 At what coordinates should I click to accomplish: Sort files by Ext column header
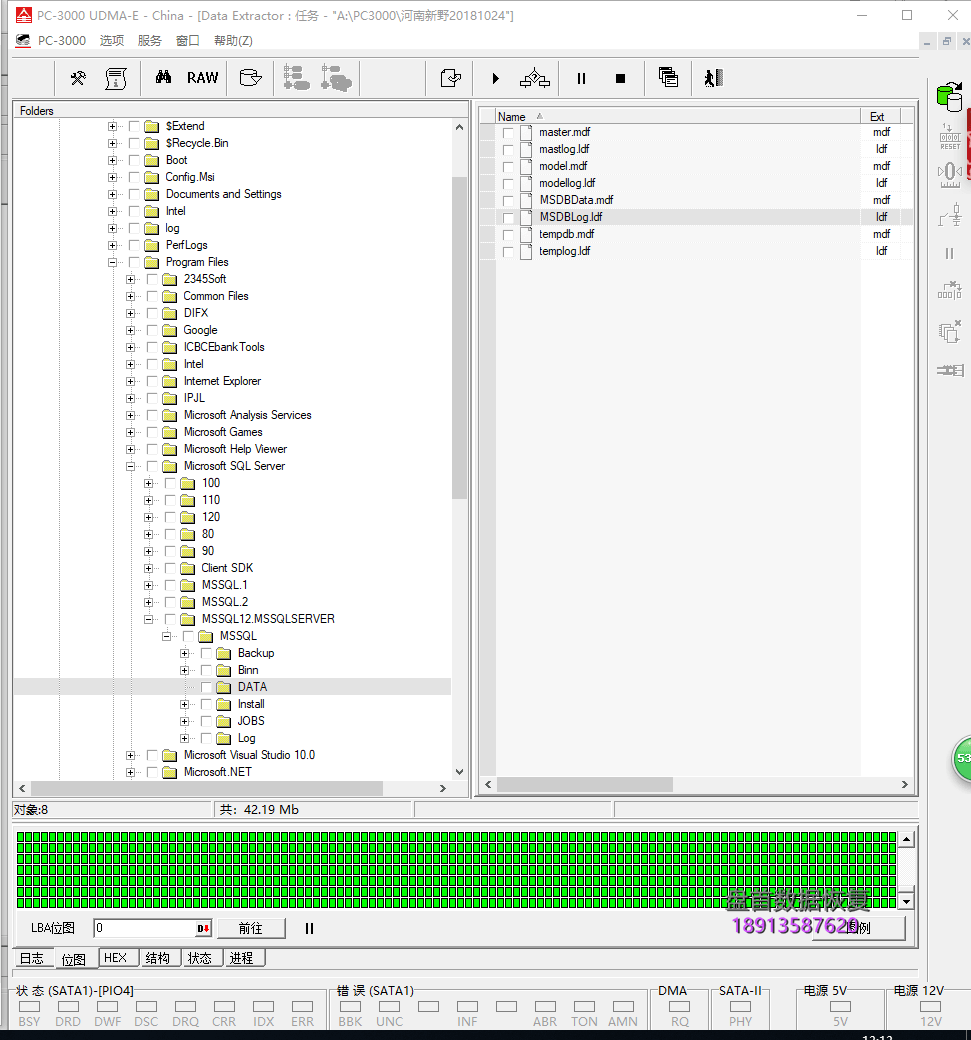click(x=881, y=117)
